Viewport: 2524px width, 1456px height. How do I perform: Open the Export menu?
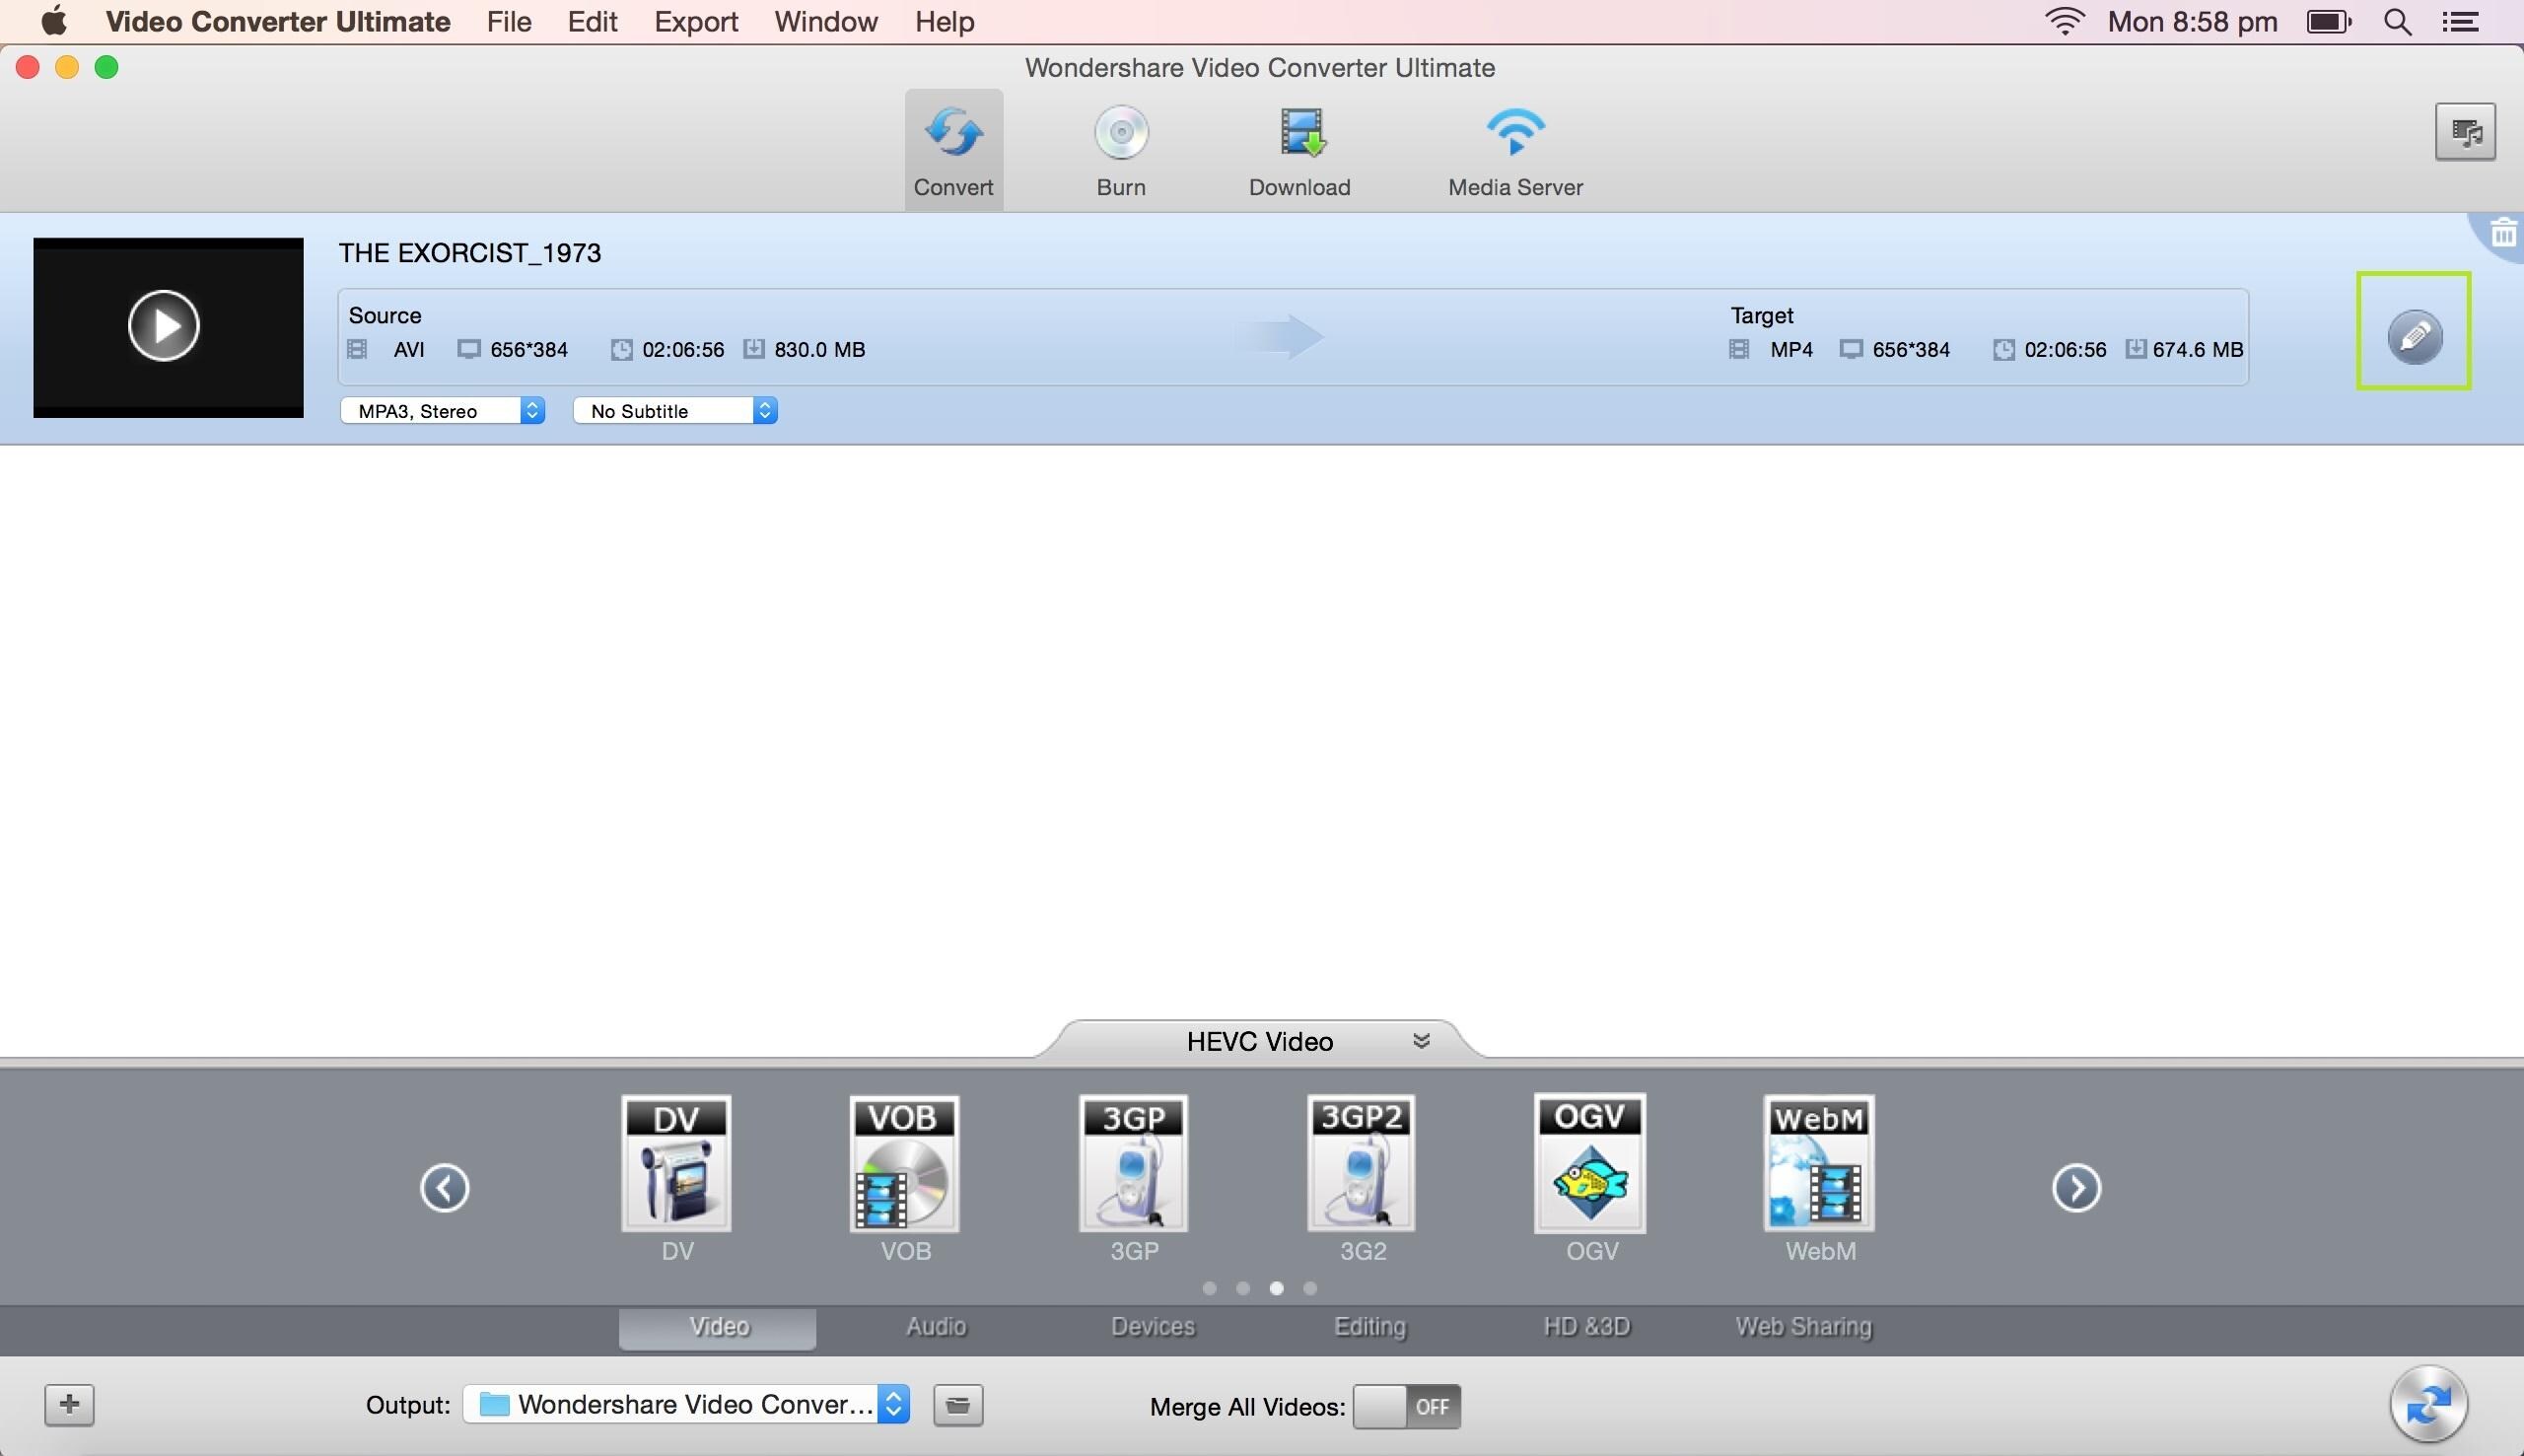click(695, 21)
